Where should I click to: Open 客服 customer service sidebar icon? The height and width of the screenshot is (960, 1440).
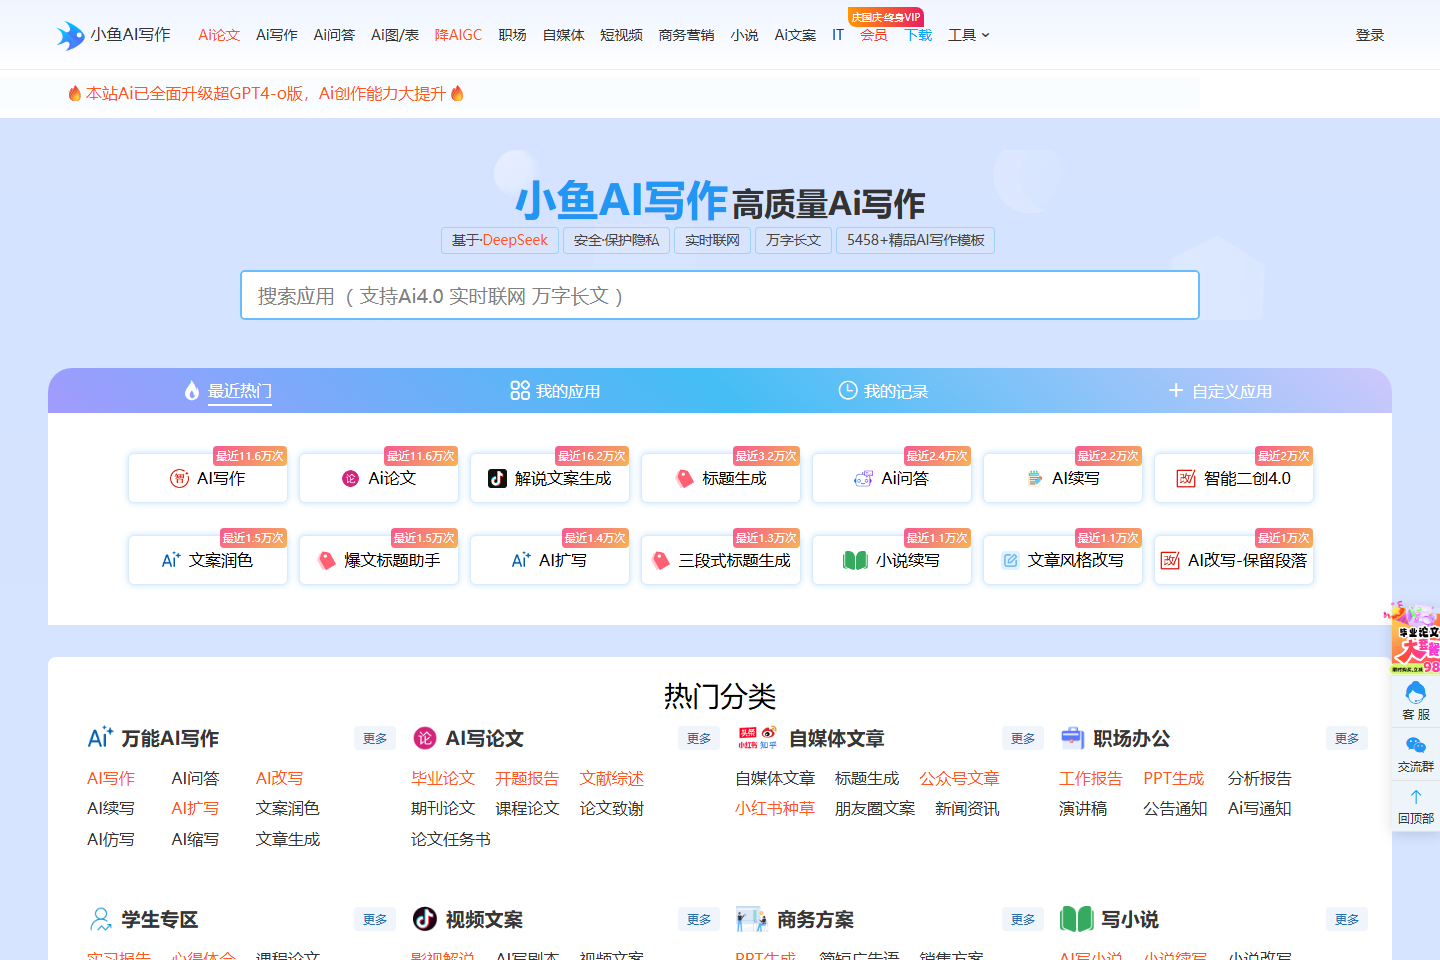pyautogui.click(x=1415, y=701)
